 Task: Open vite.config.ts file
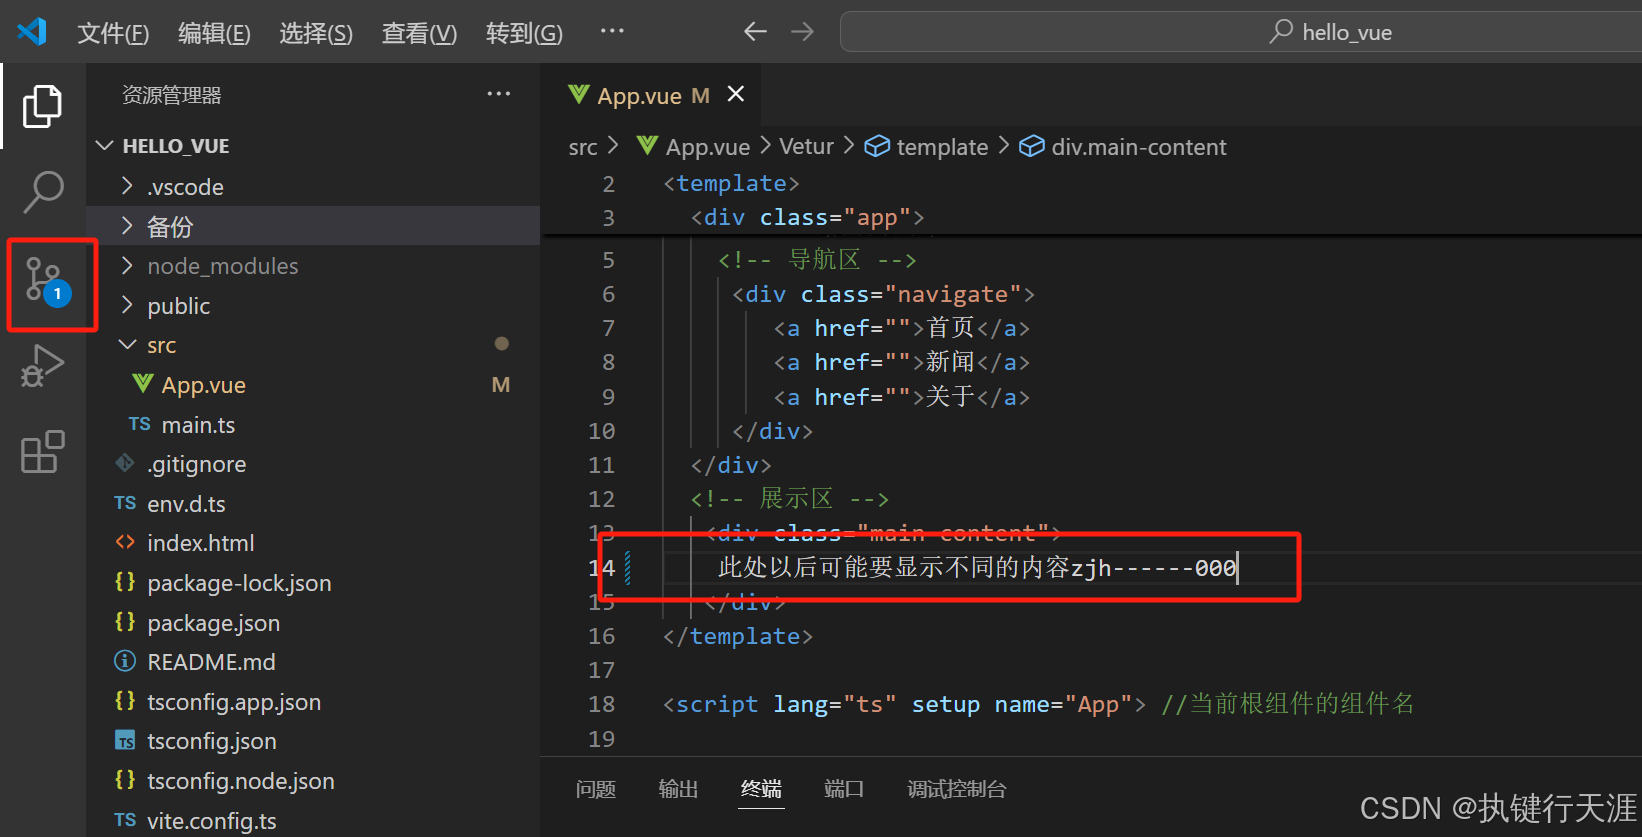coord(313,821)
